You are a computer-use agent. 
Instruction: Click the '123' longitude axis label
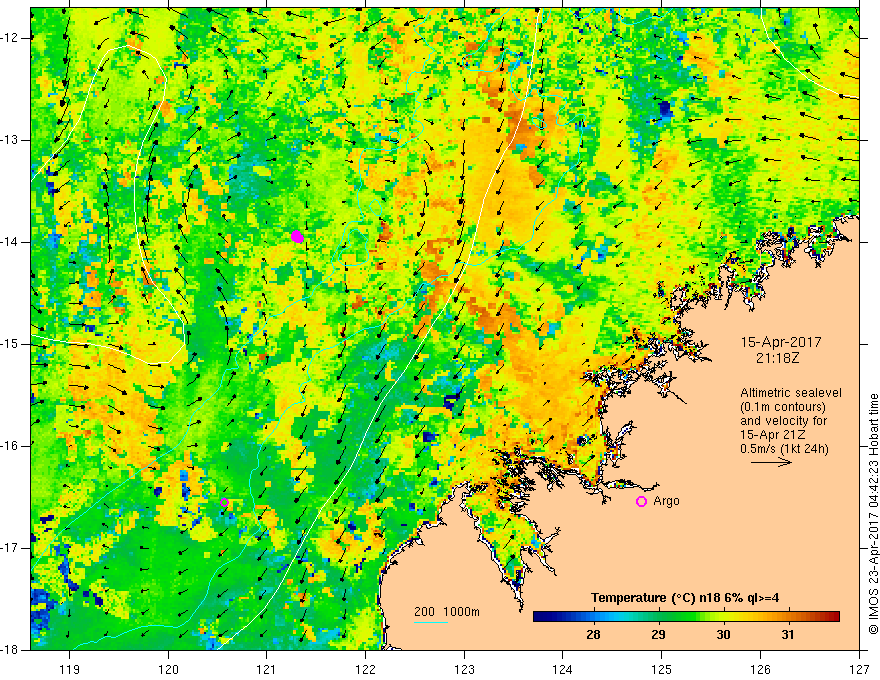click(x=464, y=669)
